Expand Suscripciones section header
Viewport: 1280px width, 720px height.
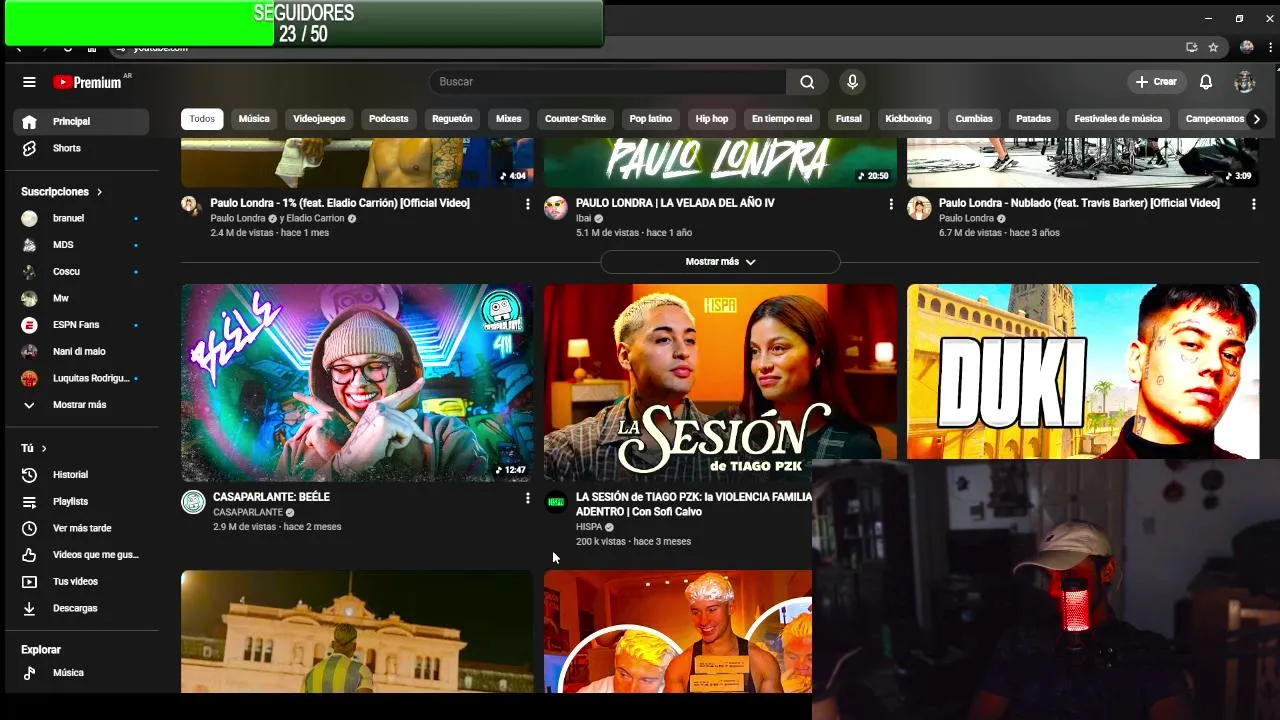[x=62, y=191]
